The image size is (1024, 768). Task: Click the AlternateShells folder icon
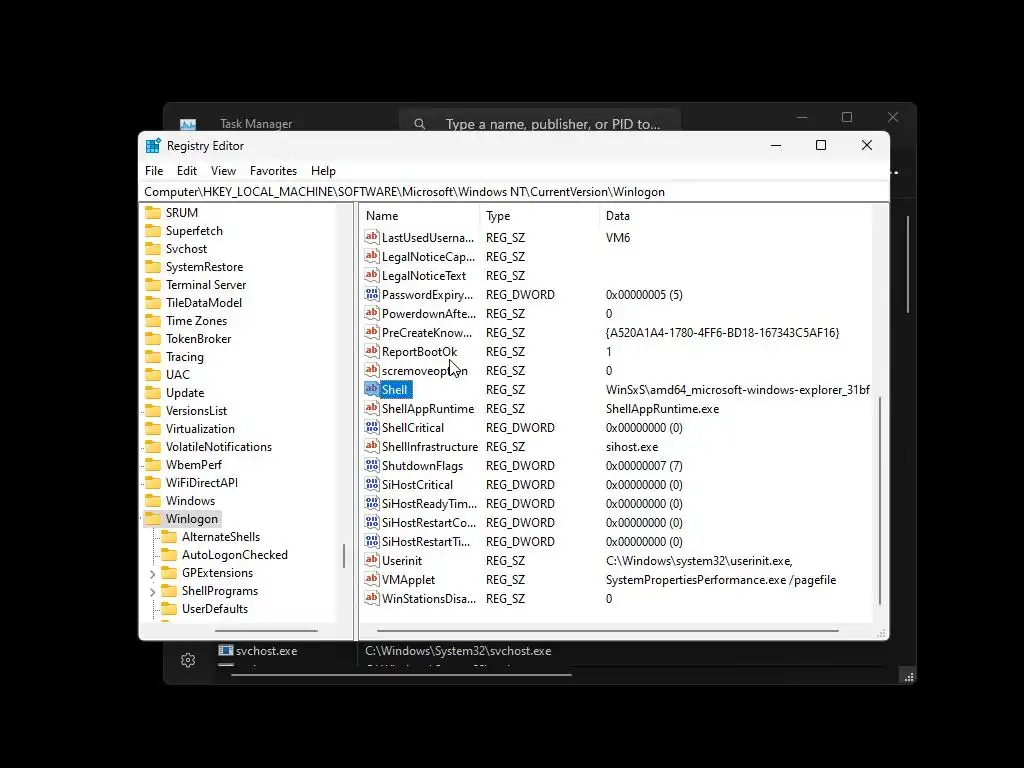[x=169, y=536]
